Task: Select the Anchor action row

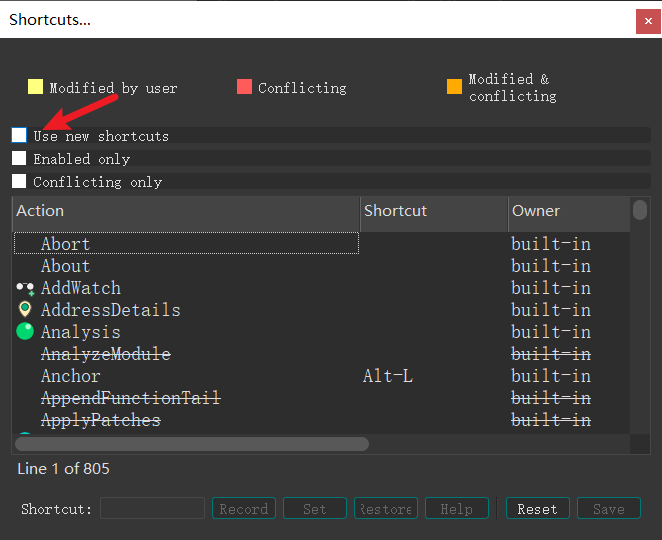Action: click(70, 376)
